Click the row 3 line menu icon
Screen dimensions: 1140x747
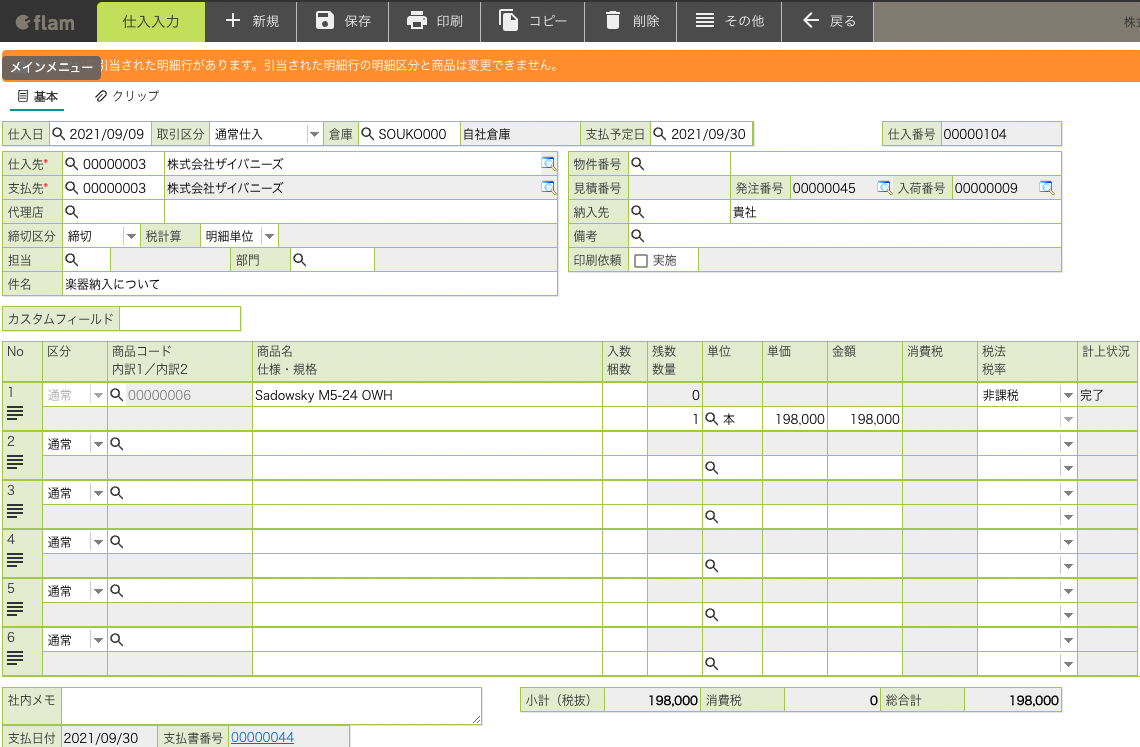point(15,511)
